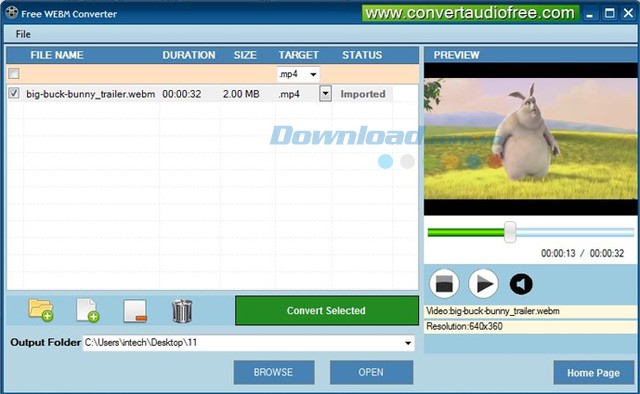
Task: Click the add file icon
Action: click(88, 310)
